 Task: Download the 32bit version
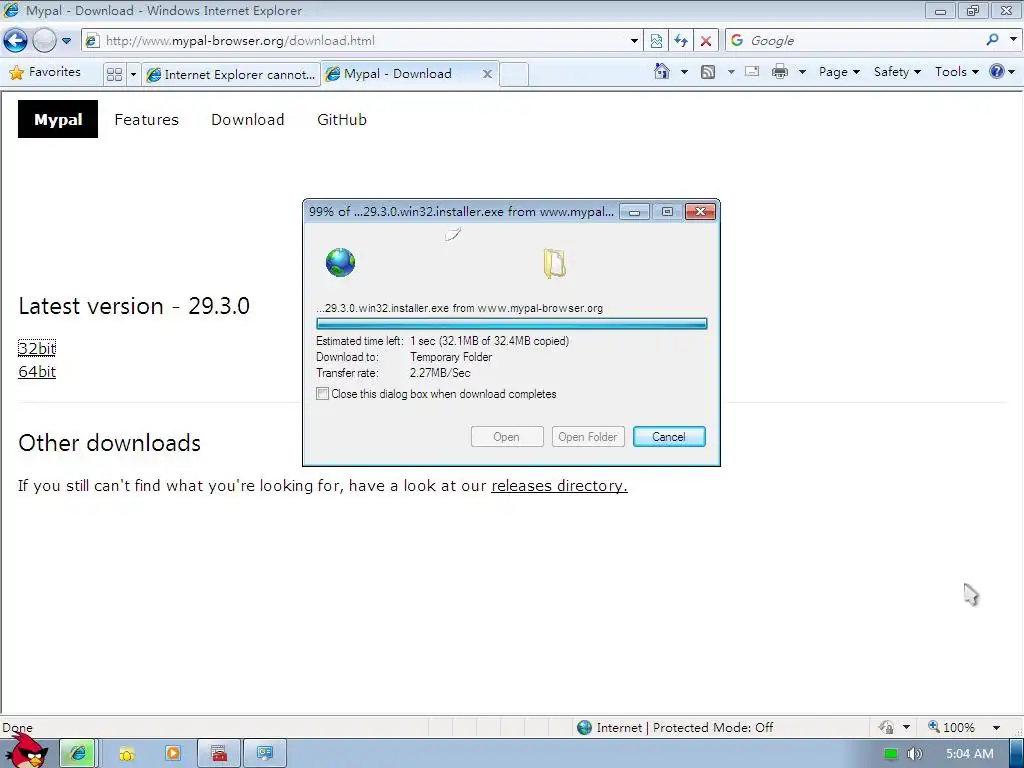37,348
